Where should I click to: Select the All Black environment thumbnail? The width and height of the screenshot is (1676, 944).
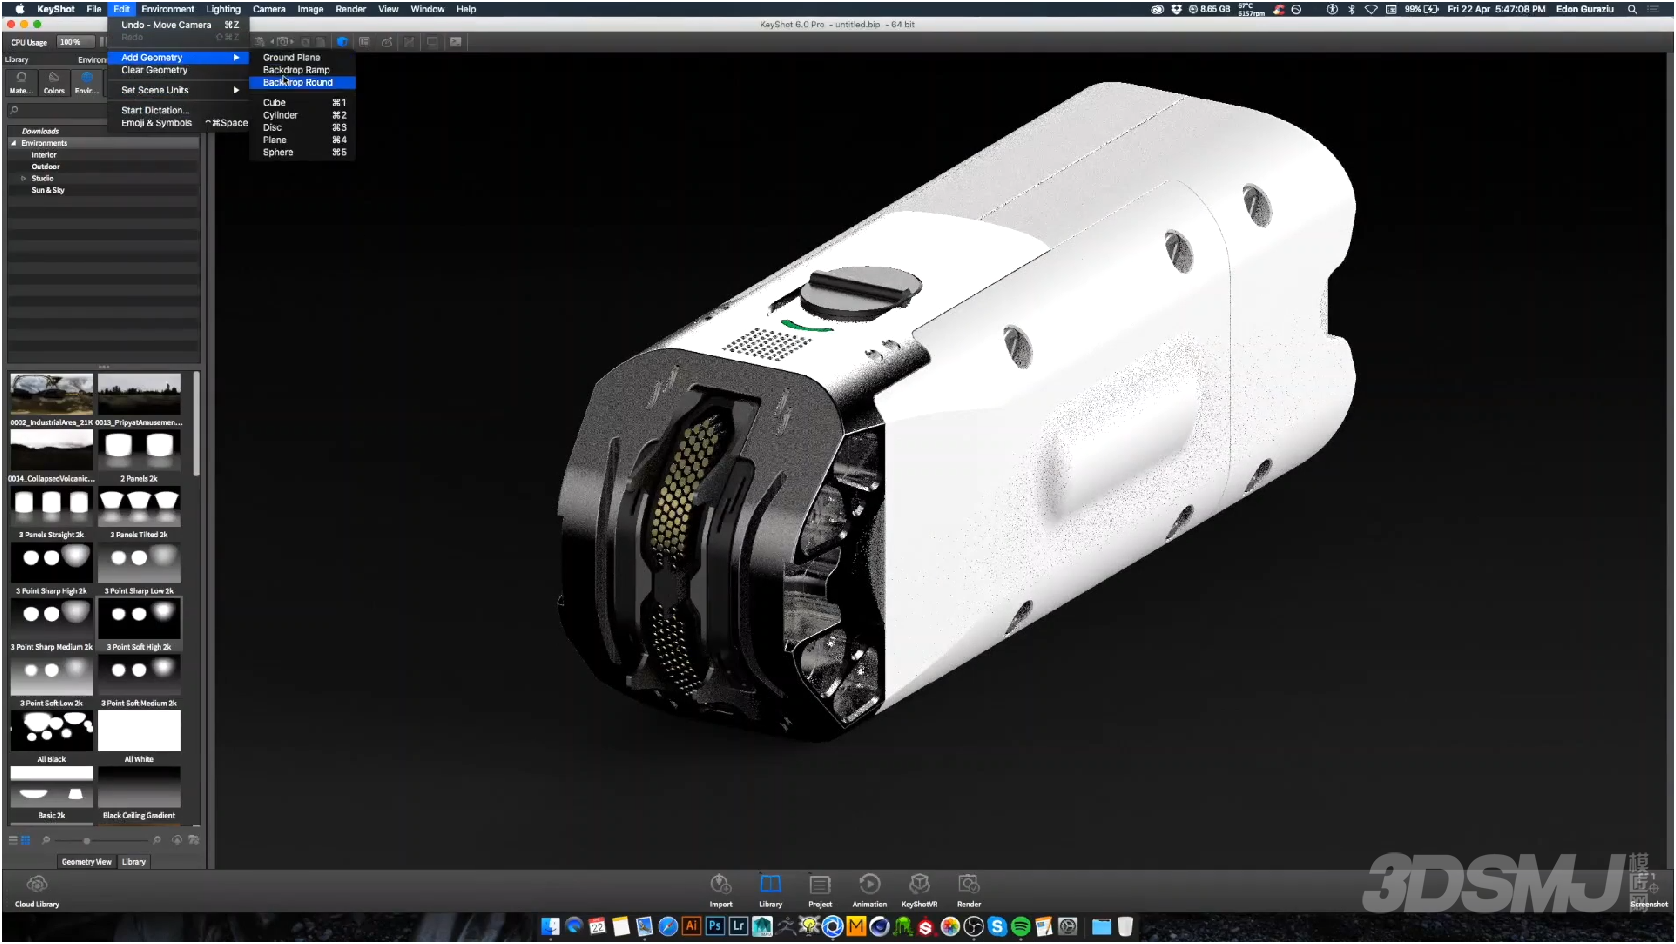pyautogui.click(x=51, y=731)
